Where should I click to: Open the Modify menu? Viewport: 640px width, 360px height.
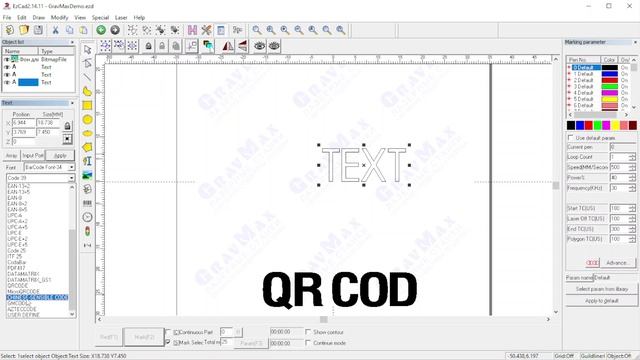click(x=59, y=18)
